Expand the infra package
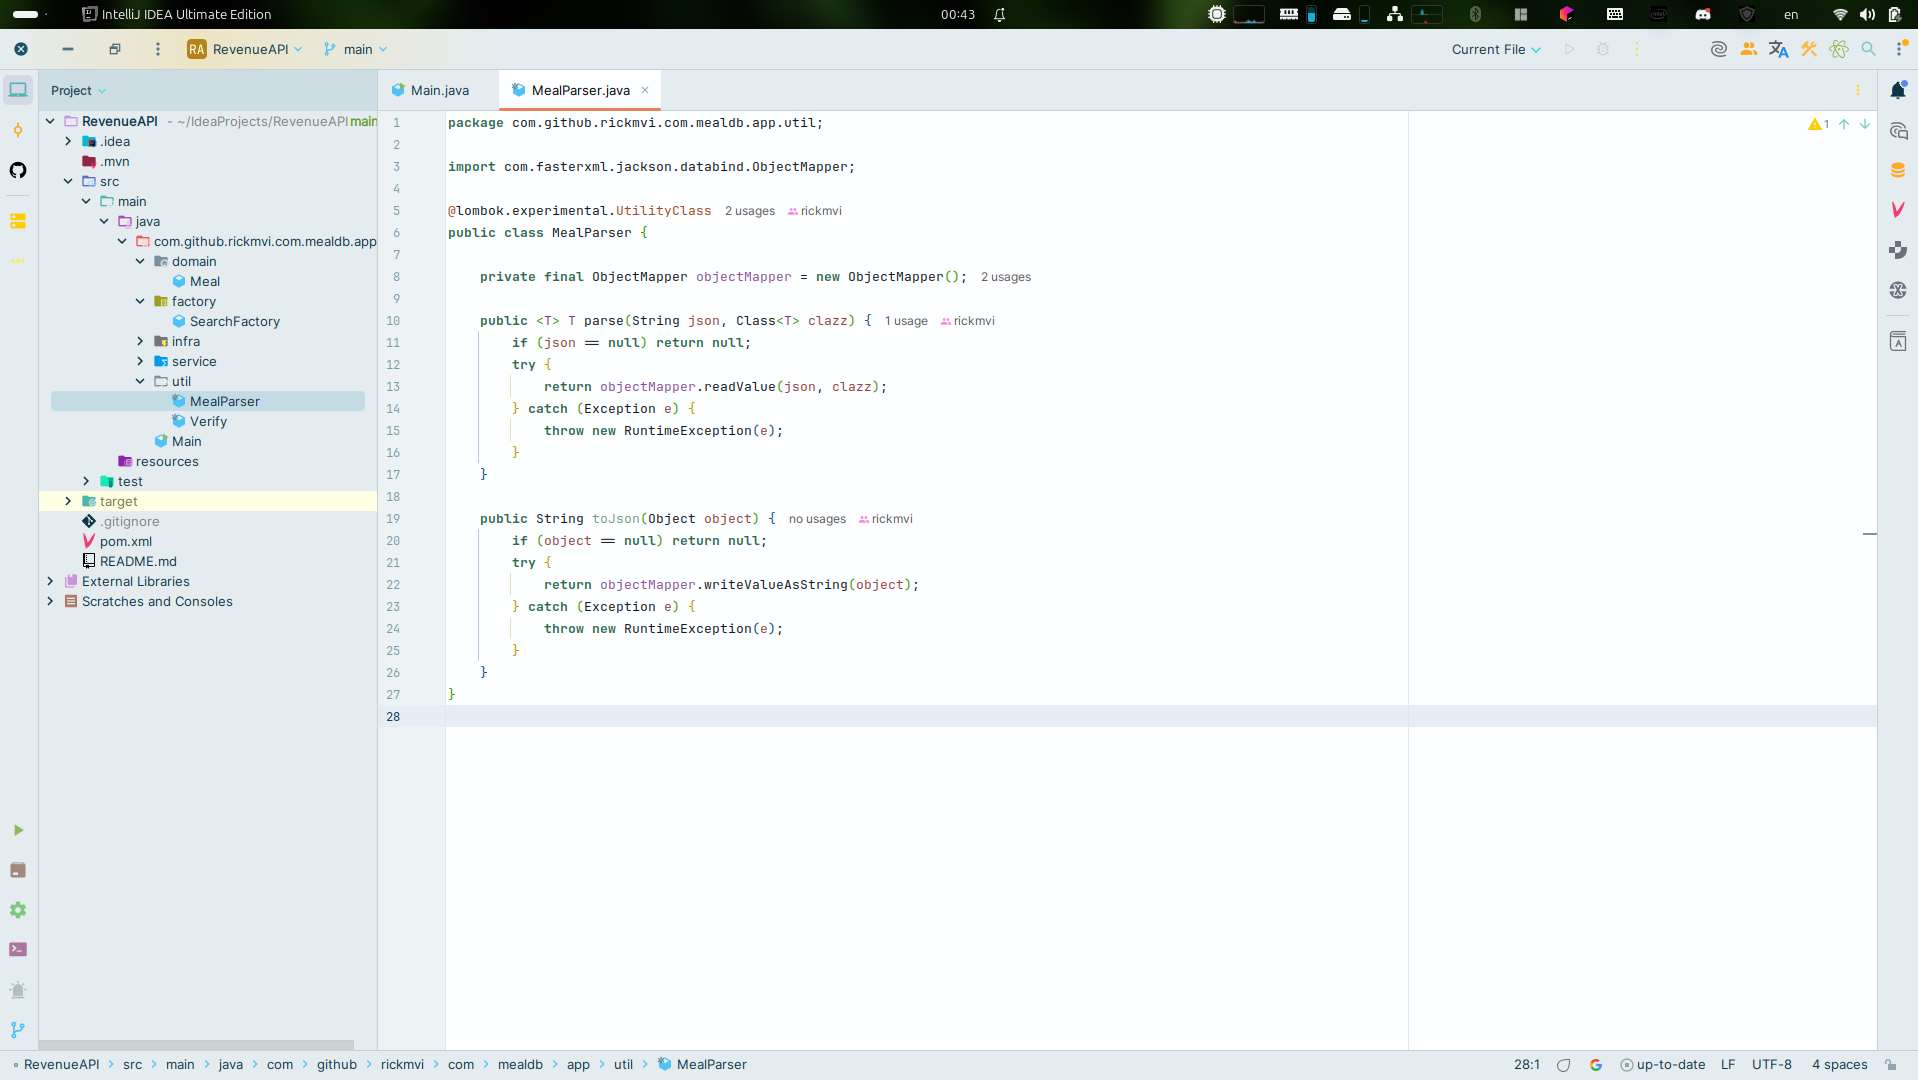 pos(140,341)
